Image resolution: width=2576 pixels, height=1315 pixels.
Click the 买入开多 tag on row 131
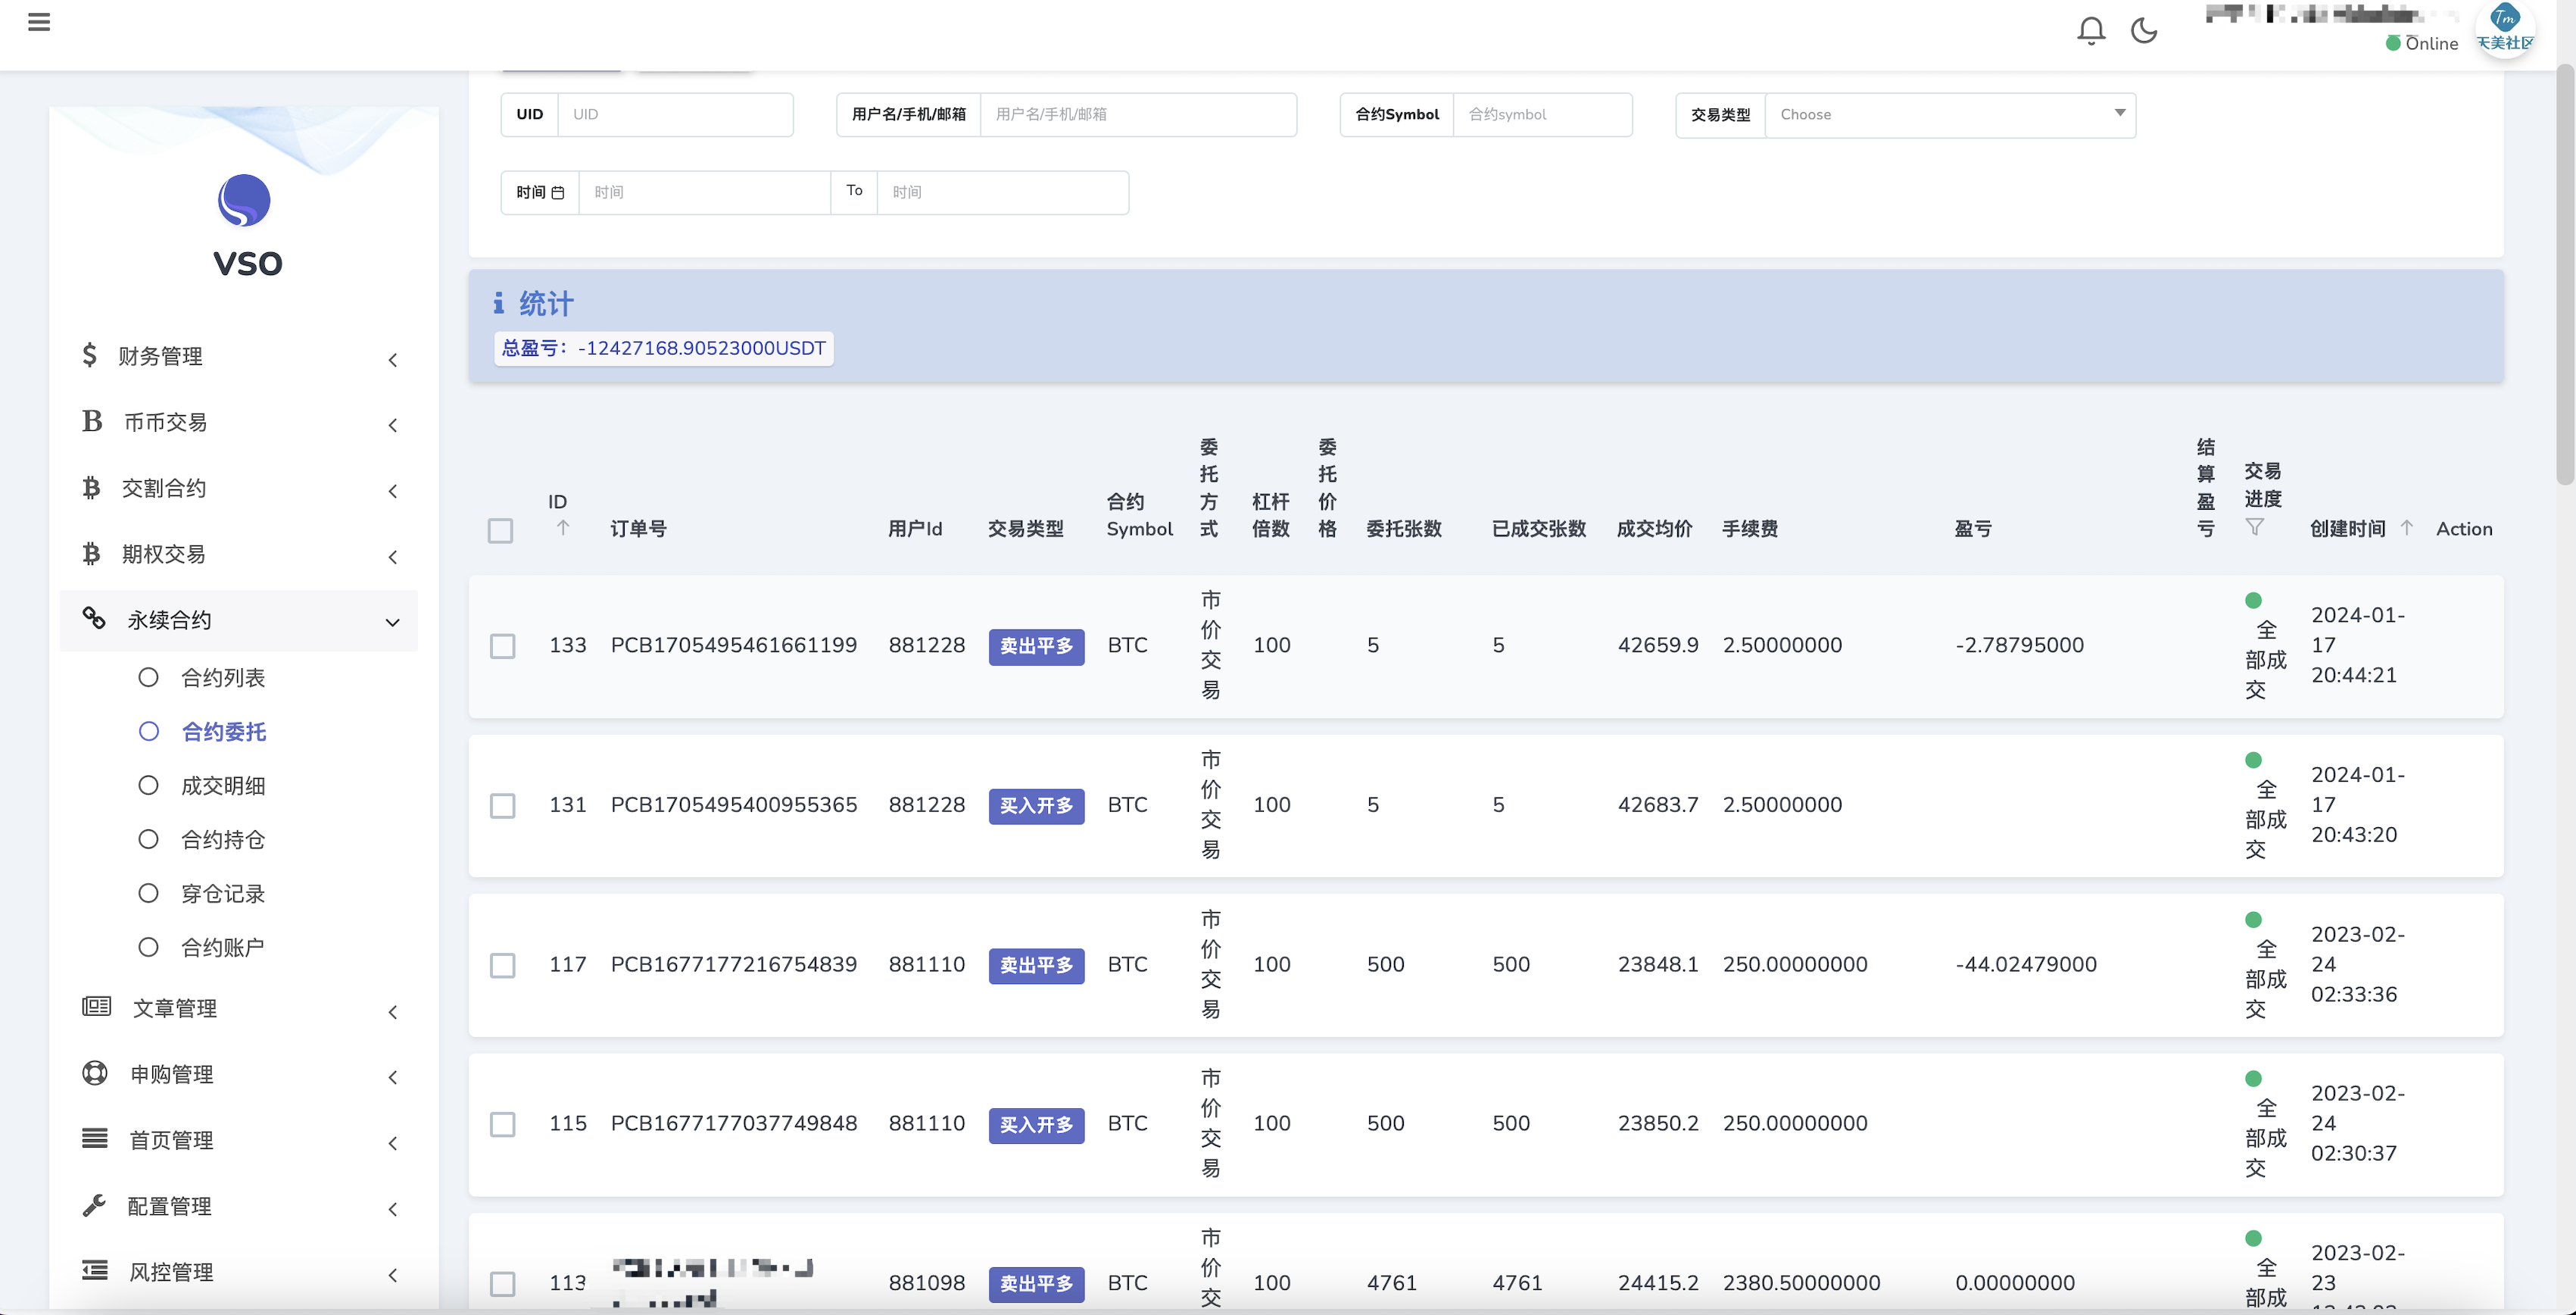tap(1036, 806)
